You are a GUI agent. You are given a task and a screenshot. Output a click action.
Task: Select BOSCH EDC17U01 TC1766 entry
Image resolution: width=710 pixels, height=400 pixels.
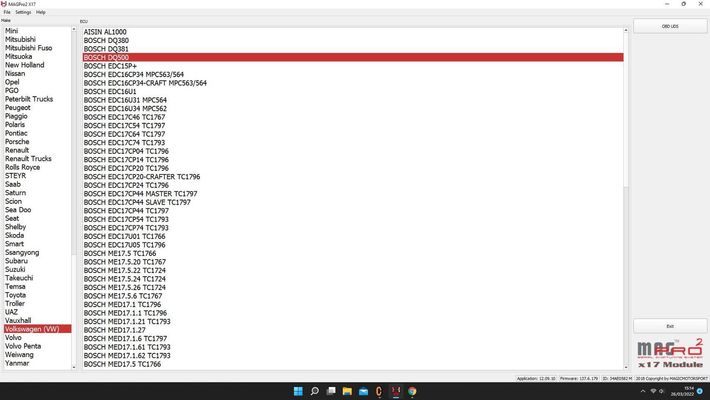tap(353, 236)
